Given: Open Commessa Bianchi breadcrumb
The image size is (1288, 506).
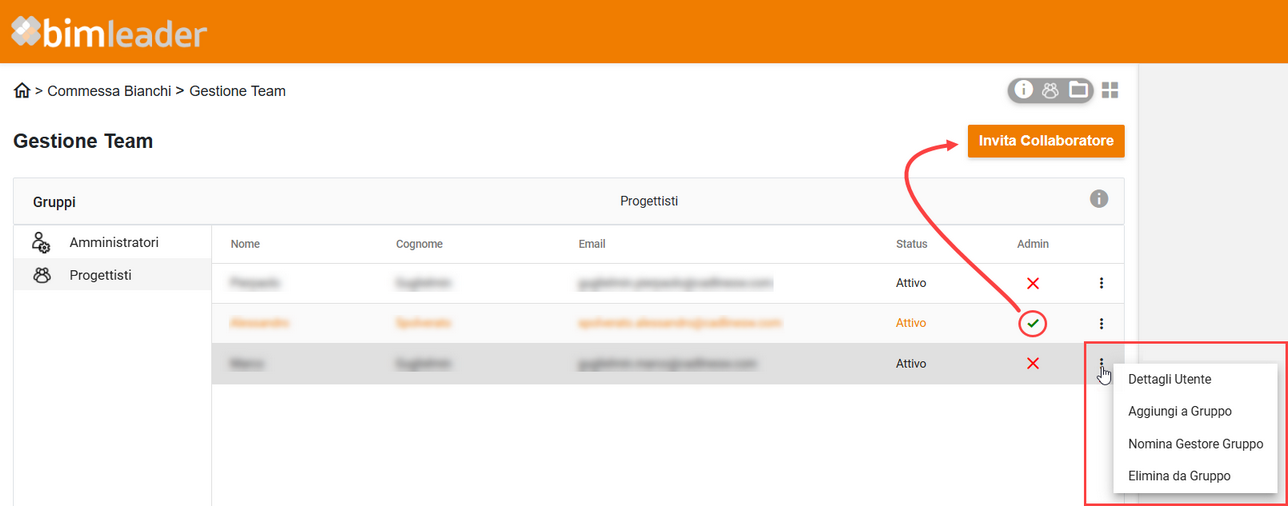Looking at the screenshot, I should coord(109,91).
